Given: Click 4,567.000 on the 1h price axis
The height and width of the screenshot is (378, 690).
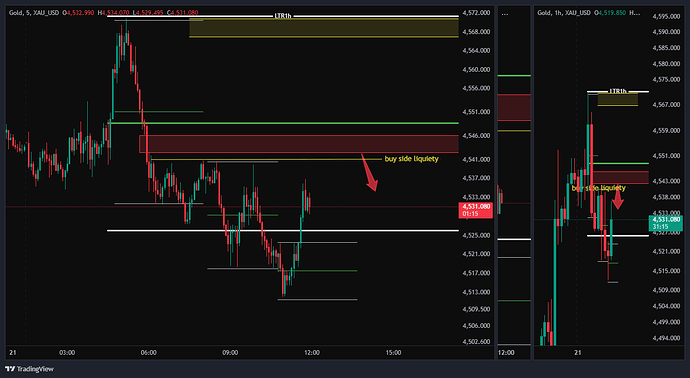Looking at the screenshot, I should coord(666,105).
